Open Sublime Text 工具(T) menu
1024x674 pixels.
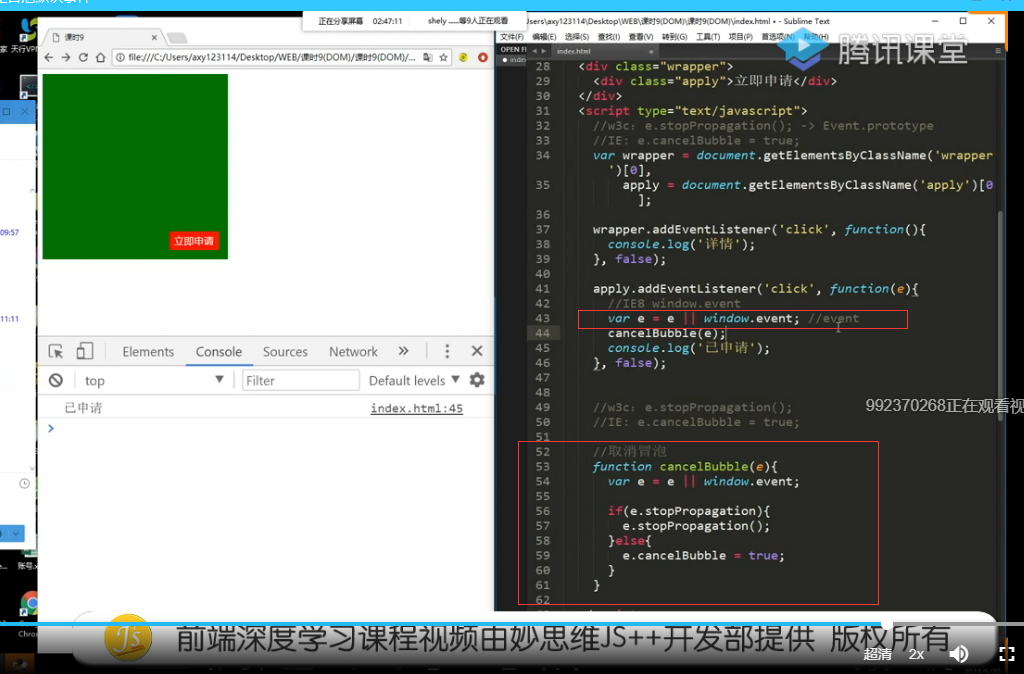click(708, 37)
